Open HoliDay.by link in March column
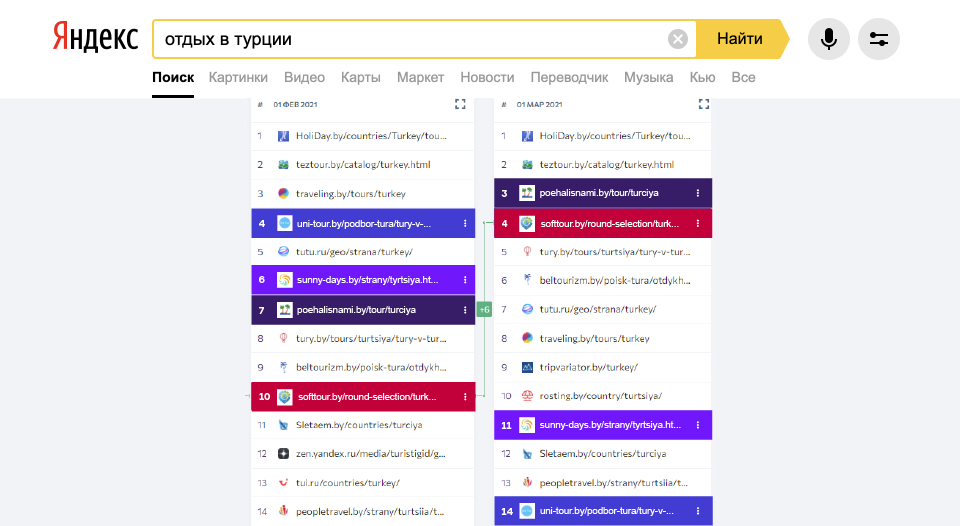 [615, 136]
